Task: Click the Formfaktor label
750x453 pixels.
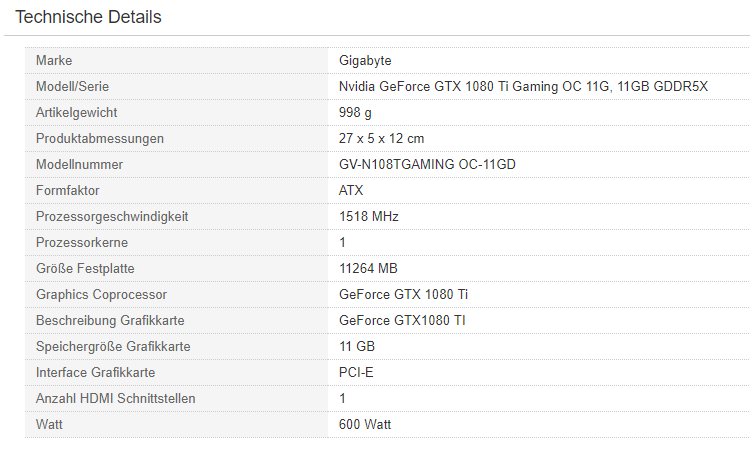Action: coord(67,190)
